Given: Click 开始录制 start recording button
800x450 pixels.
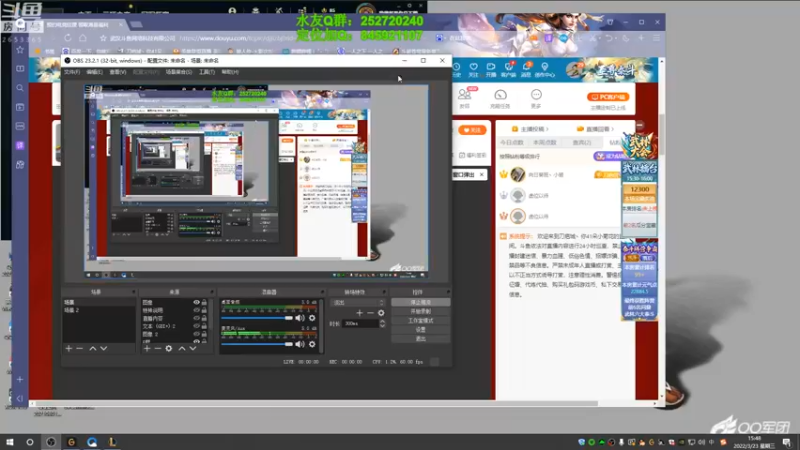Looking at the screenshot, I should click(x=420, y=311).
